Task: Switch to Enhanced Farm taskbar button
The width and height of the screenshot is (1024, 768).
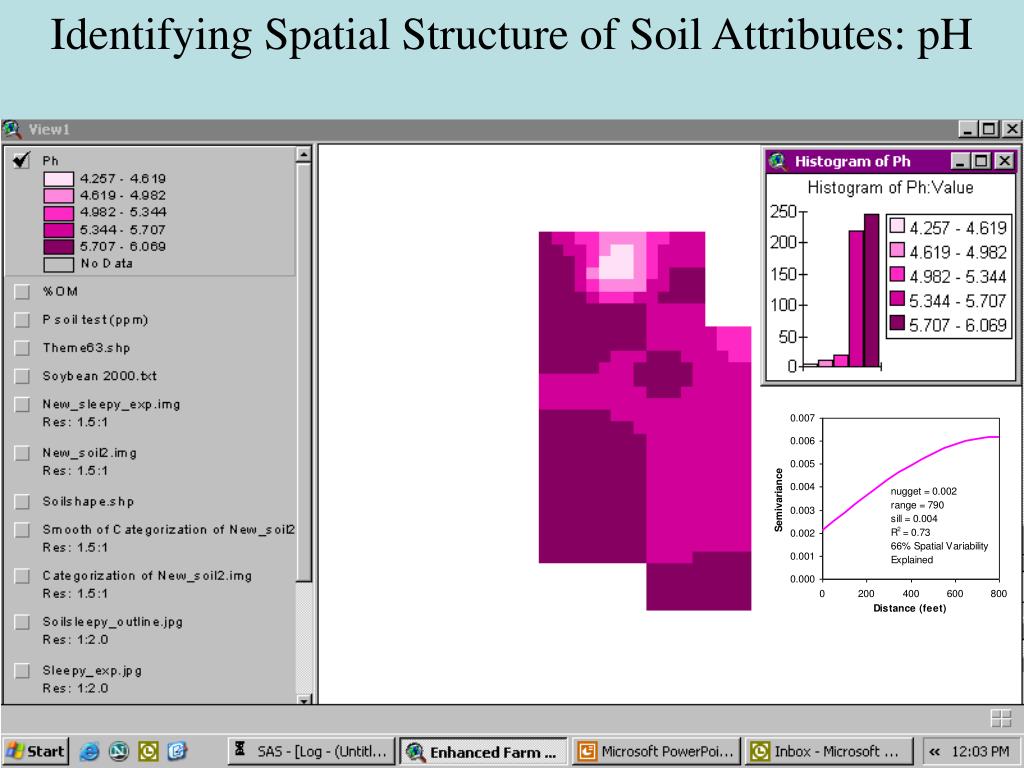Action: [x=484, y=752]
